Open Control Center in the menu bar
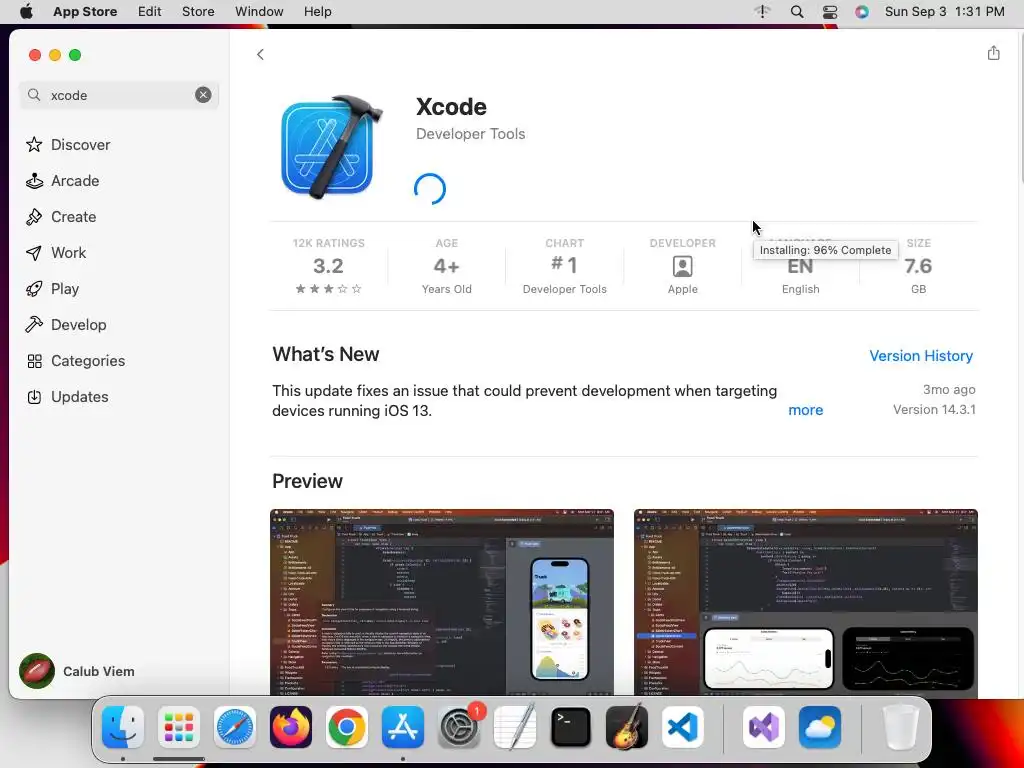 pos(830,12)
